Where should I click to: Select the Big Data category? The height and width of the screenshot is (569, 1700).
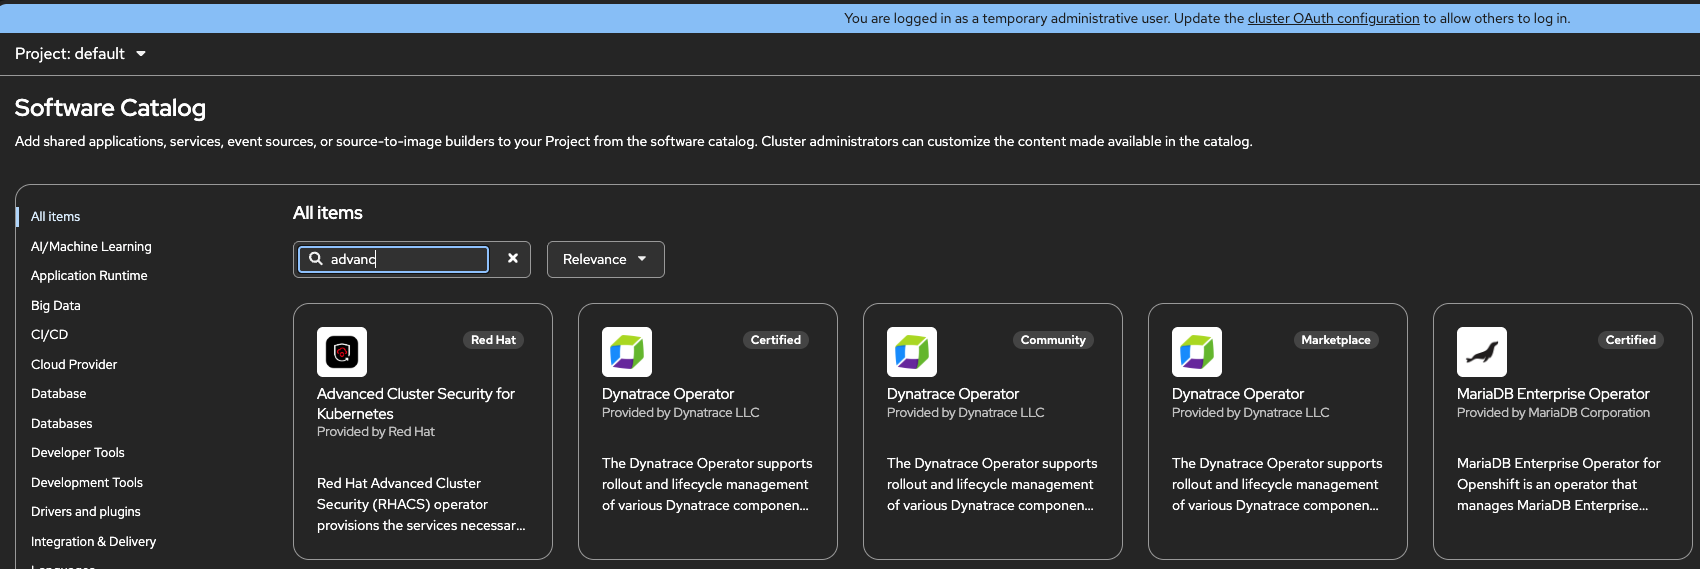[55, 306]
